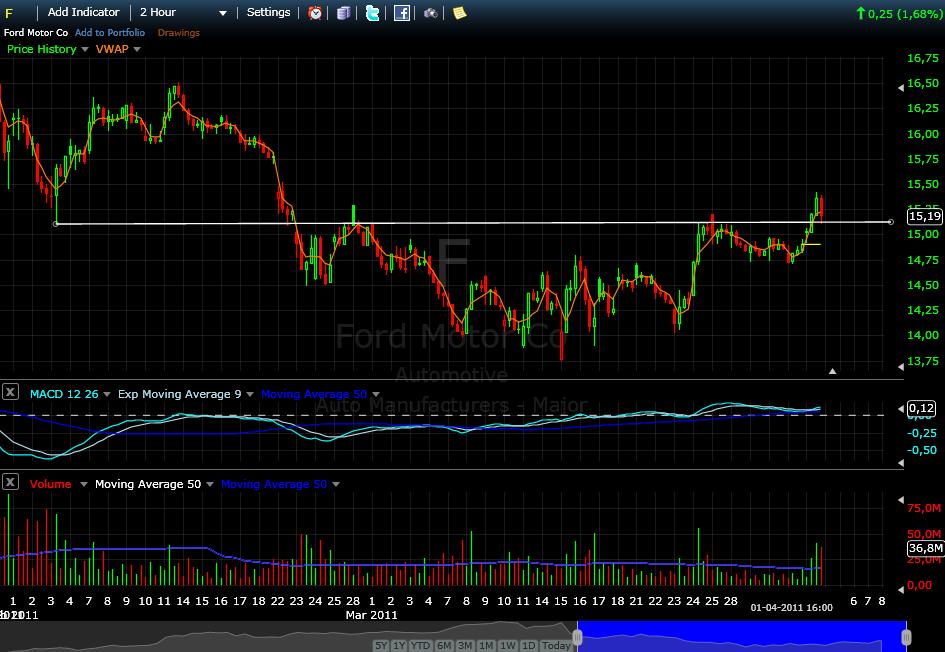This screenshot has height=652, width=945.
Task: Click the 15,19 current price tag
Action: 925,216
